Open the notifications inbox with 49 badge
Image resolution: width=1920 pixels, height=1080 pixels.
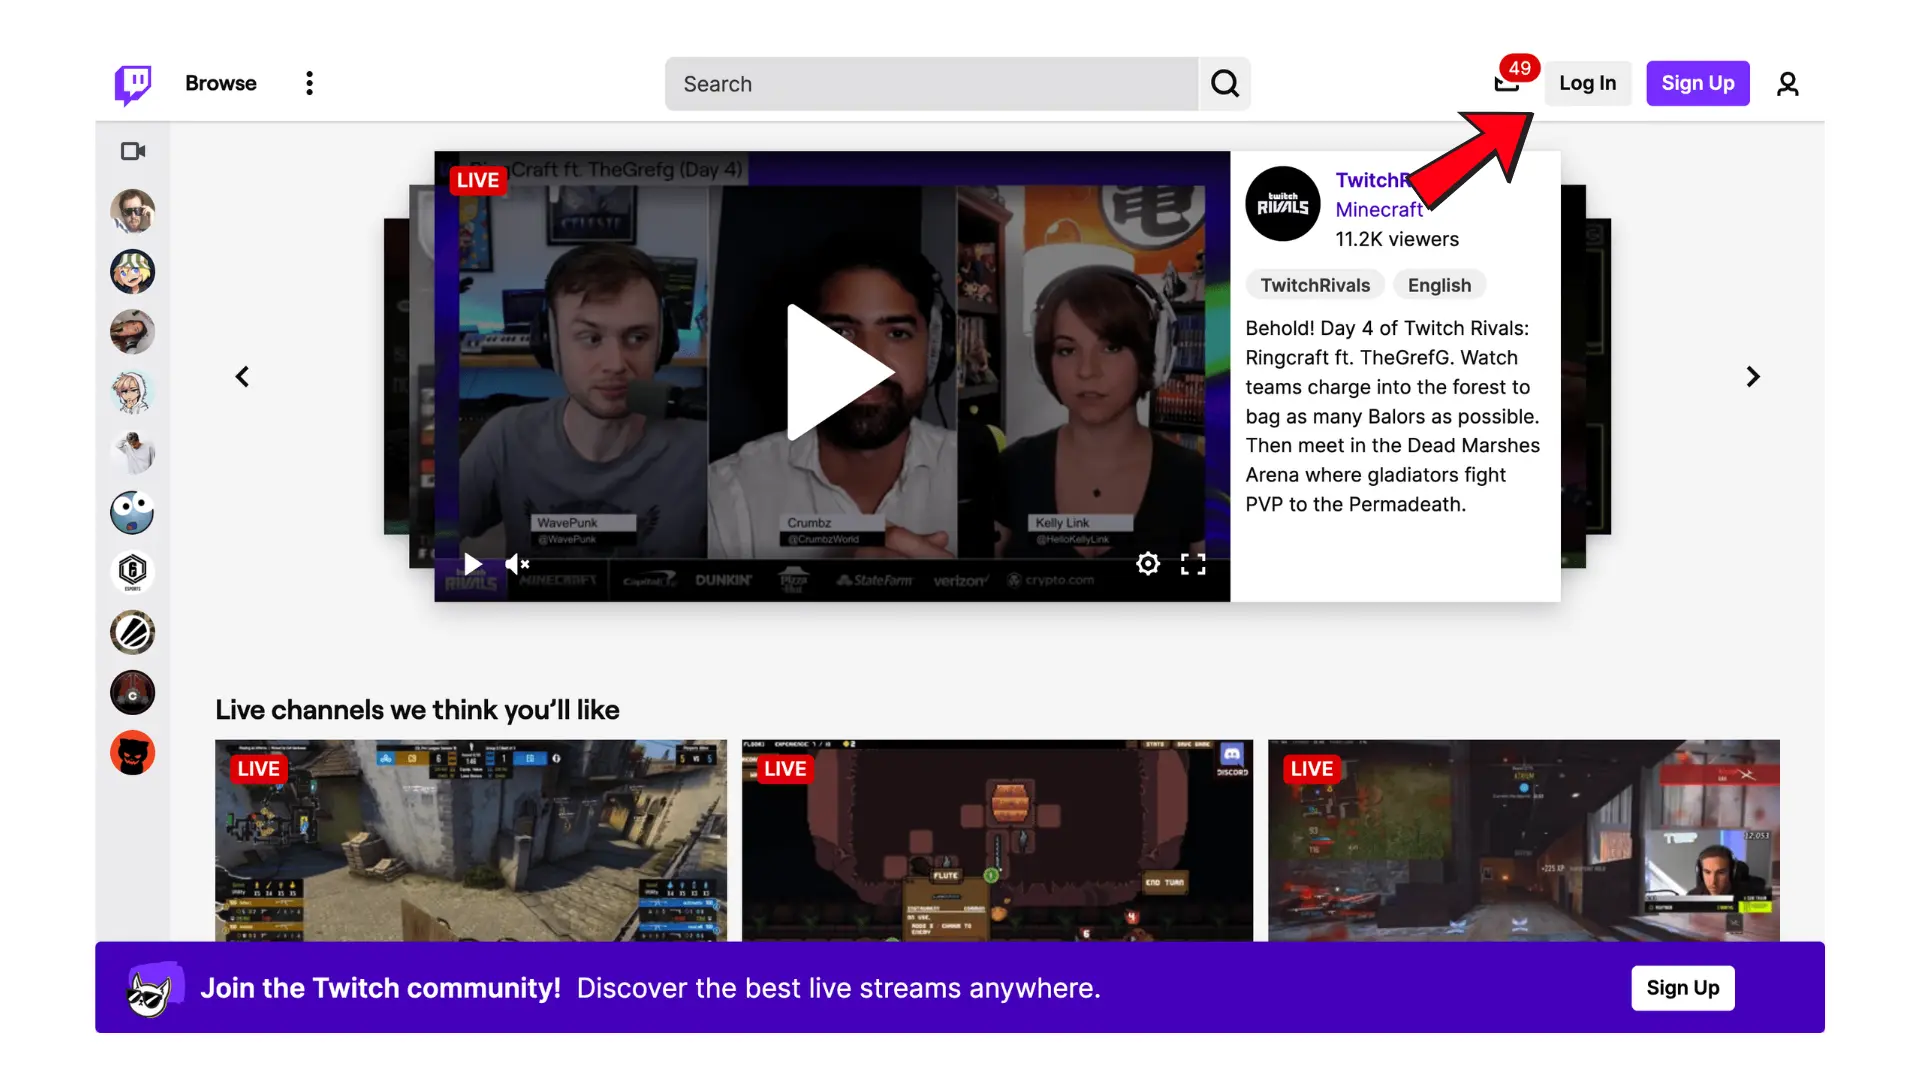click(x=1507, y=82)
